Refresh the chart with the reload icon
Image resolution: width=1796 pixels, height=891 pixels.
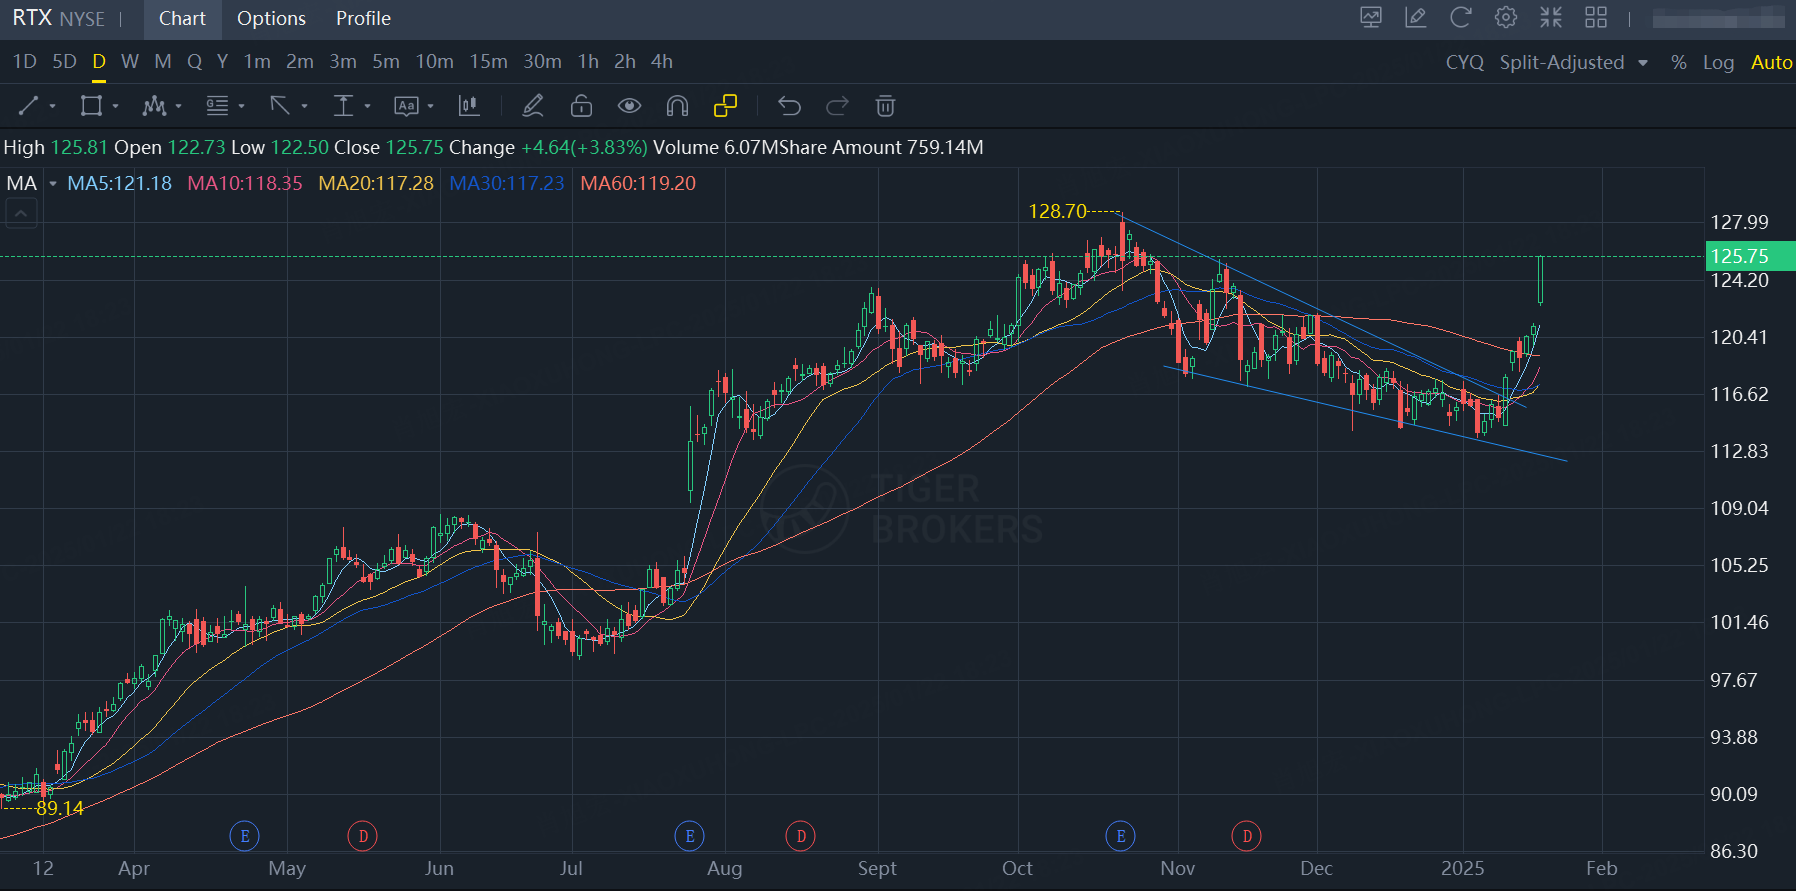(1460, 17)
